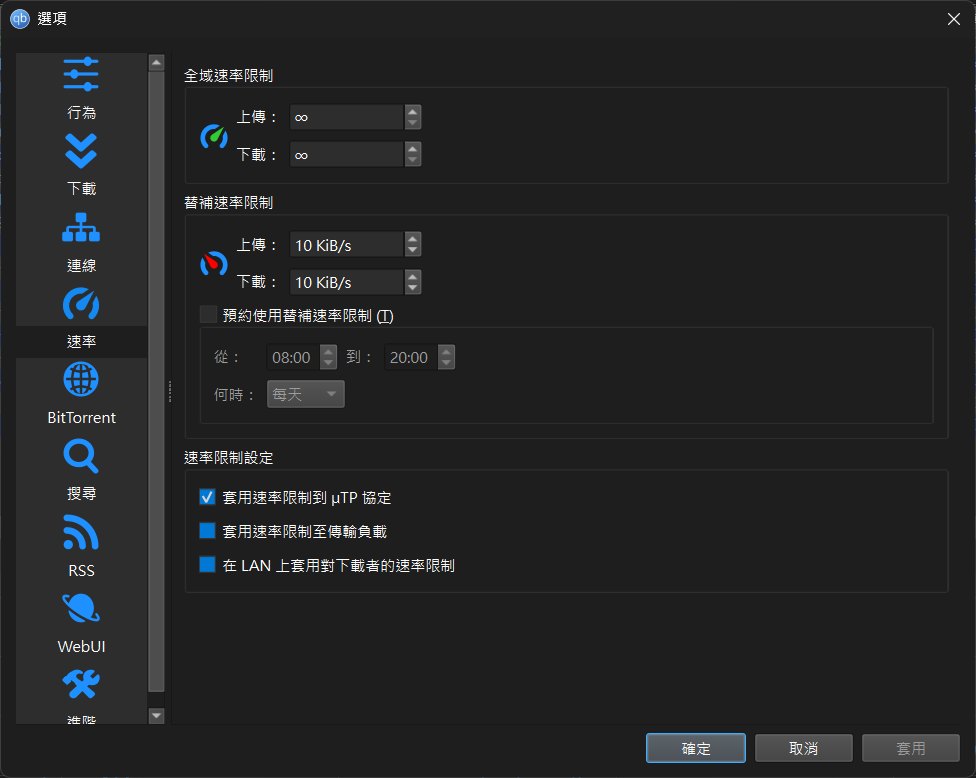Uncheck 套用速率限制到 µTP 協定
The width and height of the screenshot is (976, 778).
[207, 497]
